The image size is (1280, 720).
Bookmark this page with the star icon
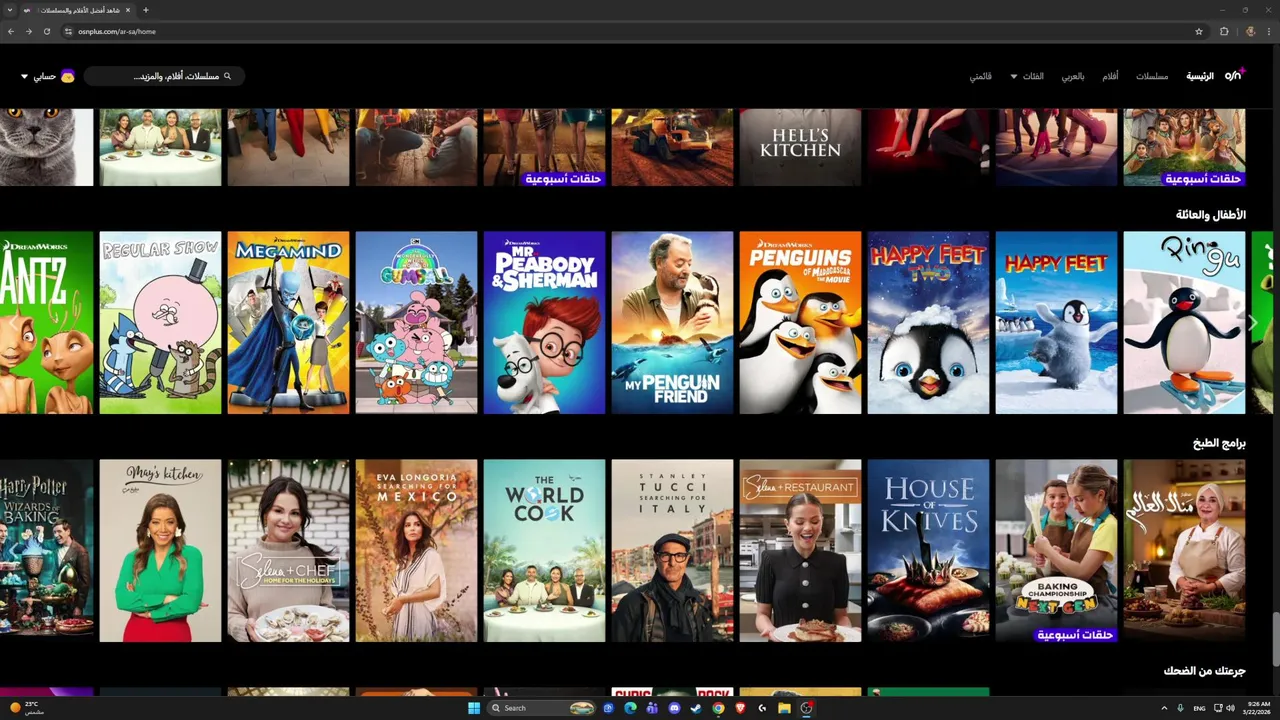[x=1199, y=31]
